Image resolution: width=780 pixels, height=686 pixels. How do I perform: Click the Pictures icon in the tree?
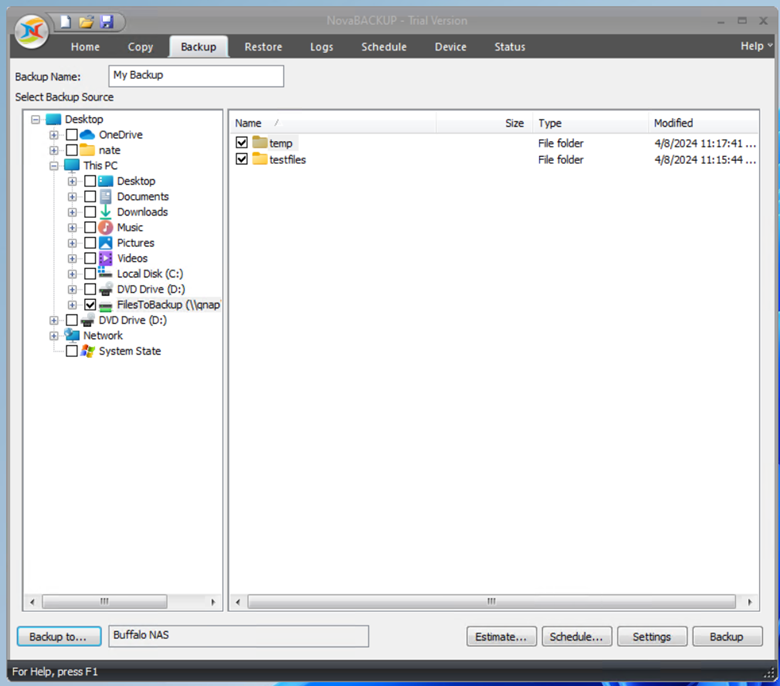105,243
